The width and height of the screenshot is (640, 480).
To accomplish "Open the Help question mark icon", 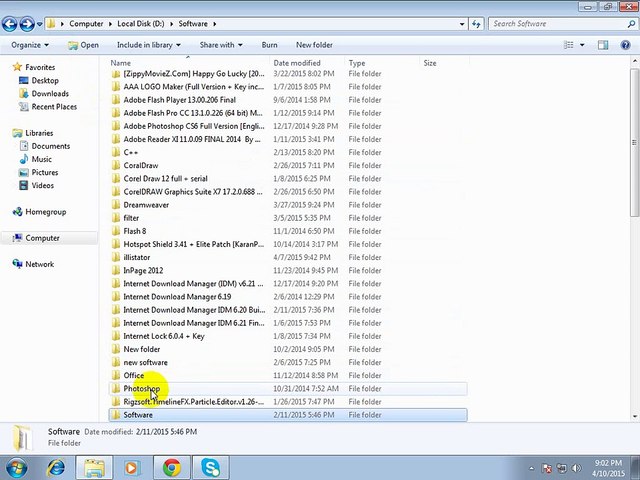I will coord(625,45).
